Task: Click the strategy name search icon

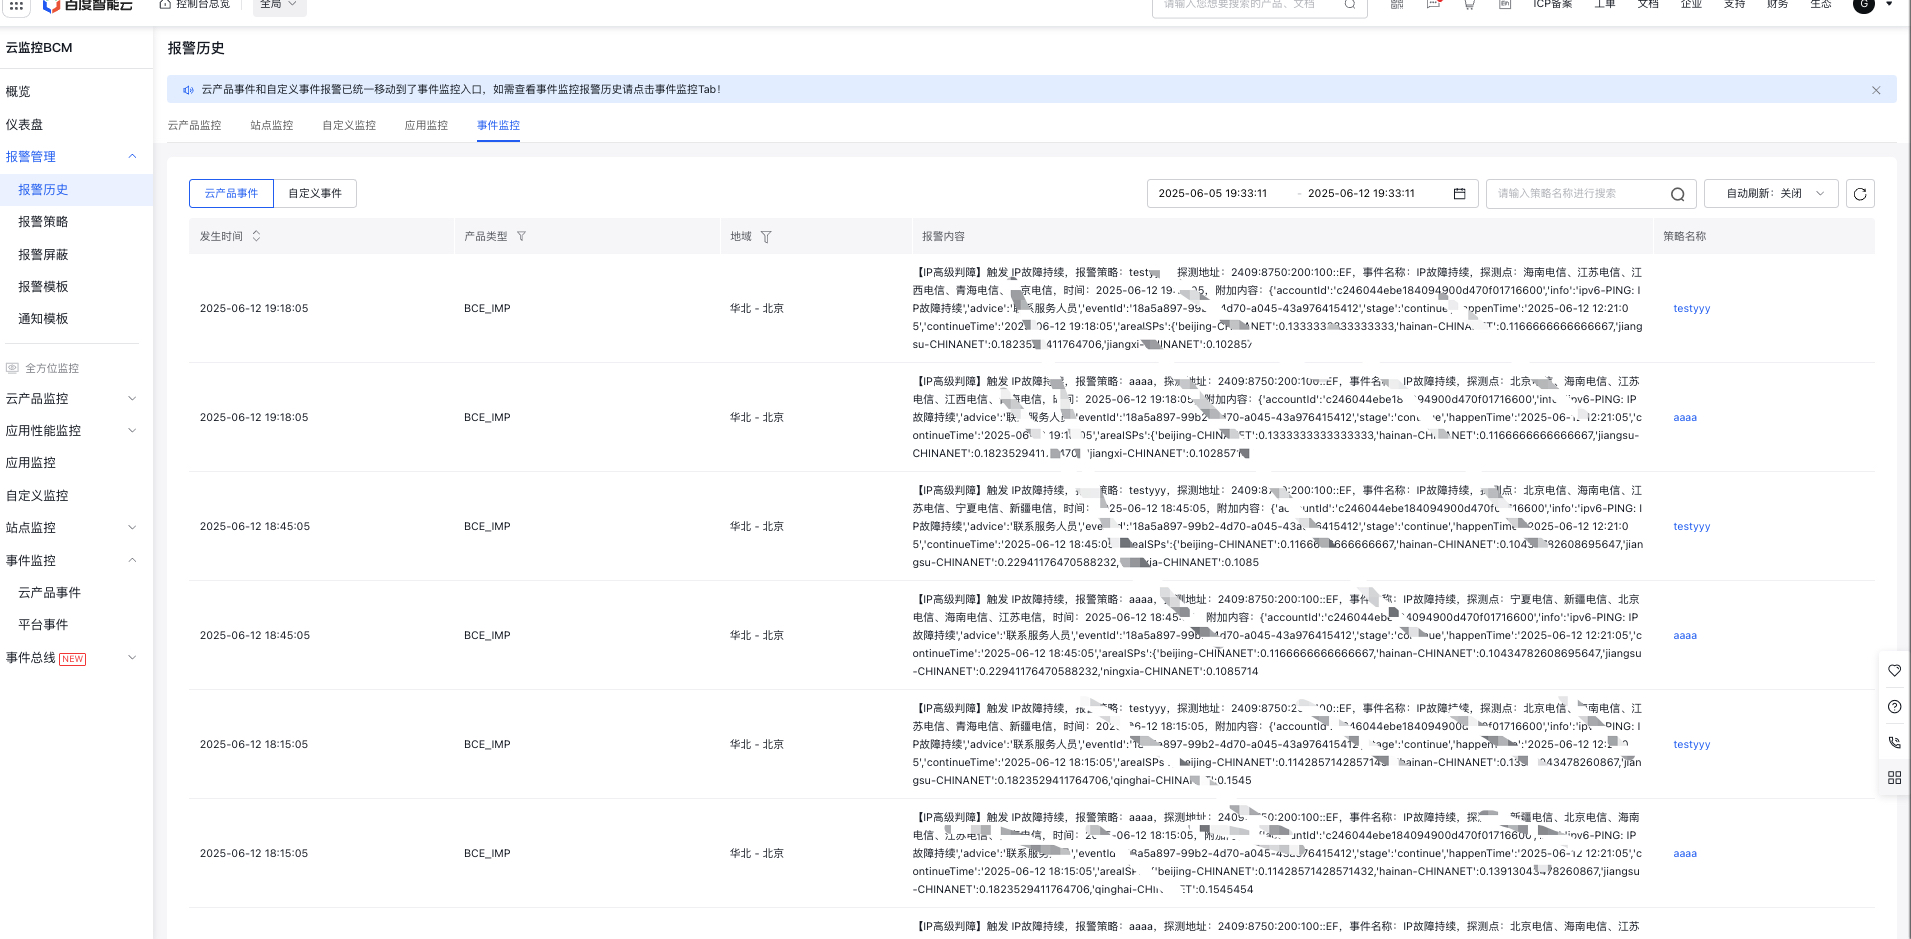Action: (1677, 194)
